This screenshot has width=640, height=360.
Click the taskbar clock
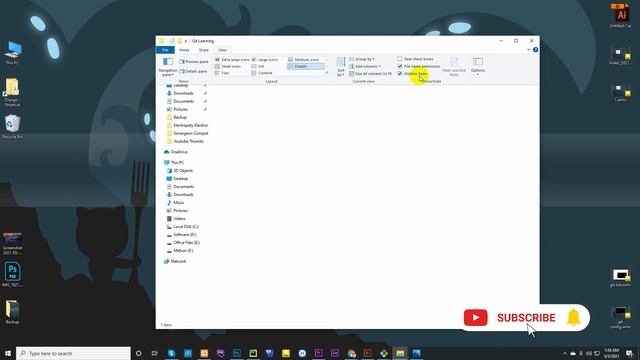(x=611, y=353)
